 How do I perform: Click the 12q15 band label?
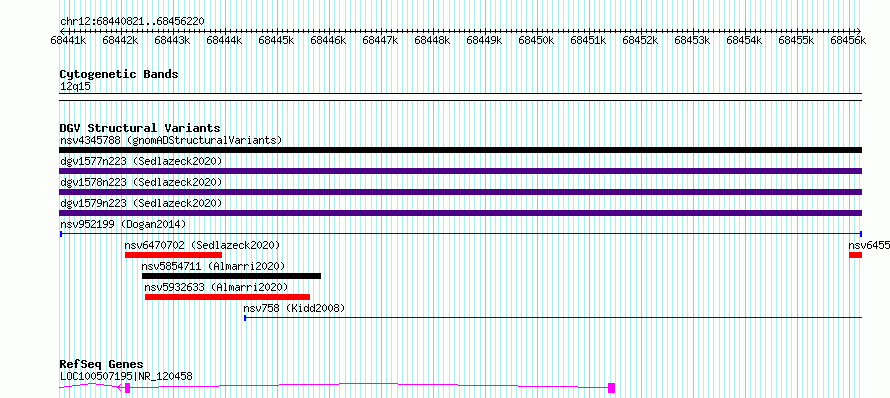(75, 86)
